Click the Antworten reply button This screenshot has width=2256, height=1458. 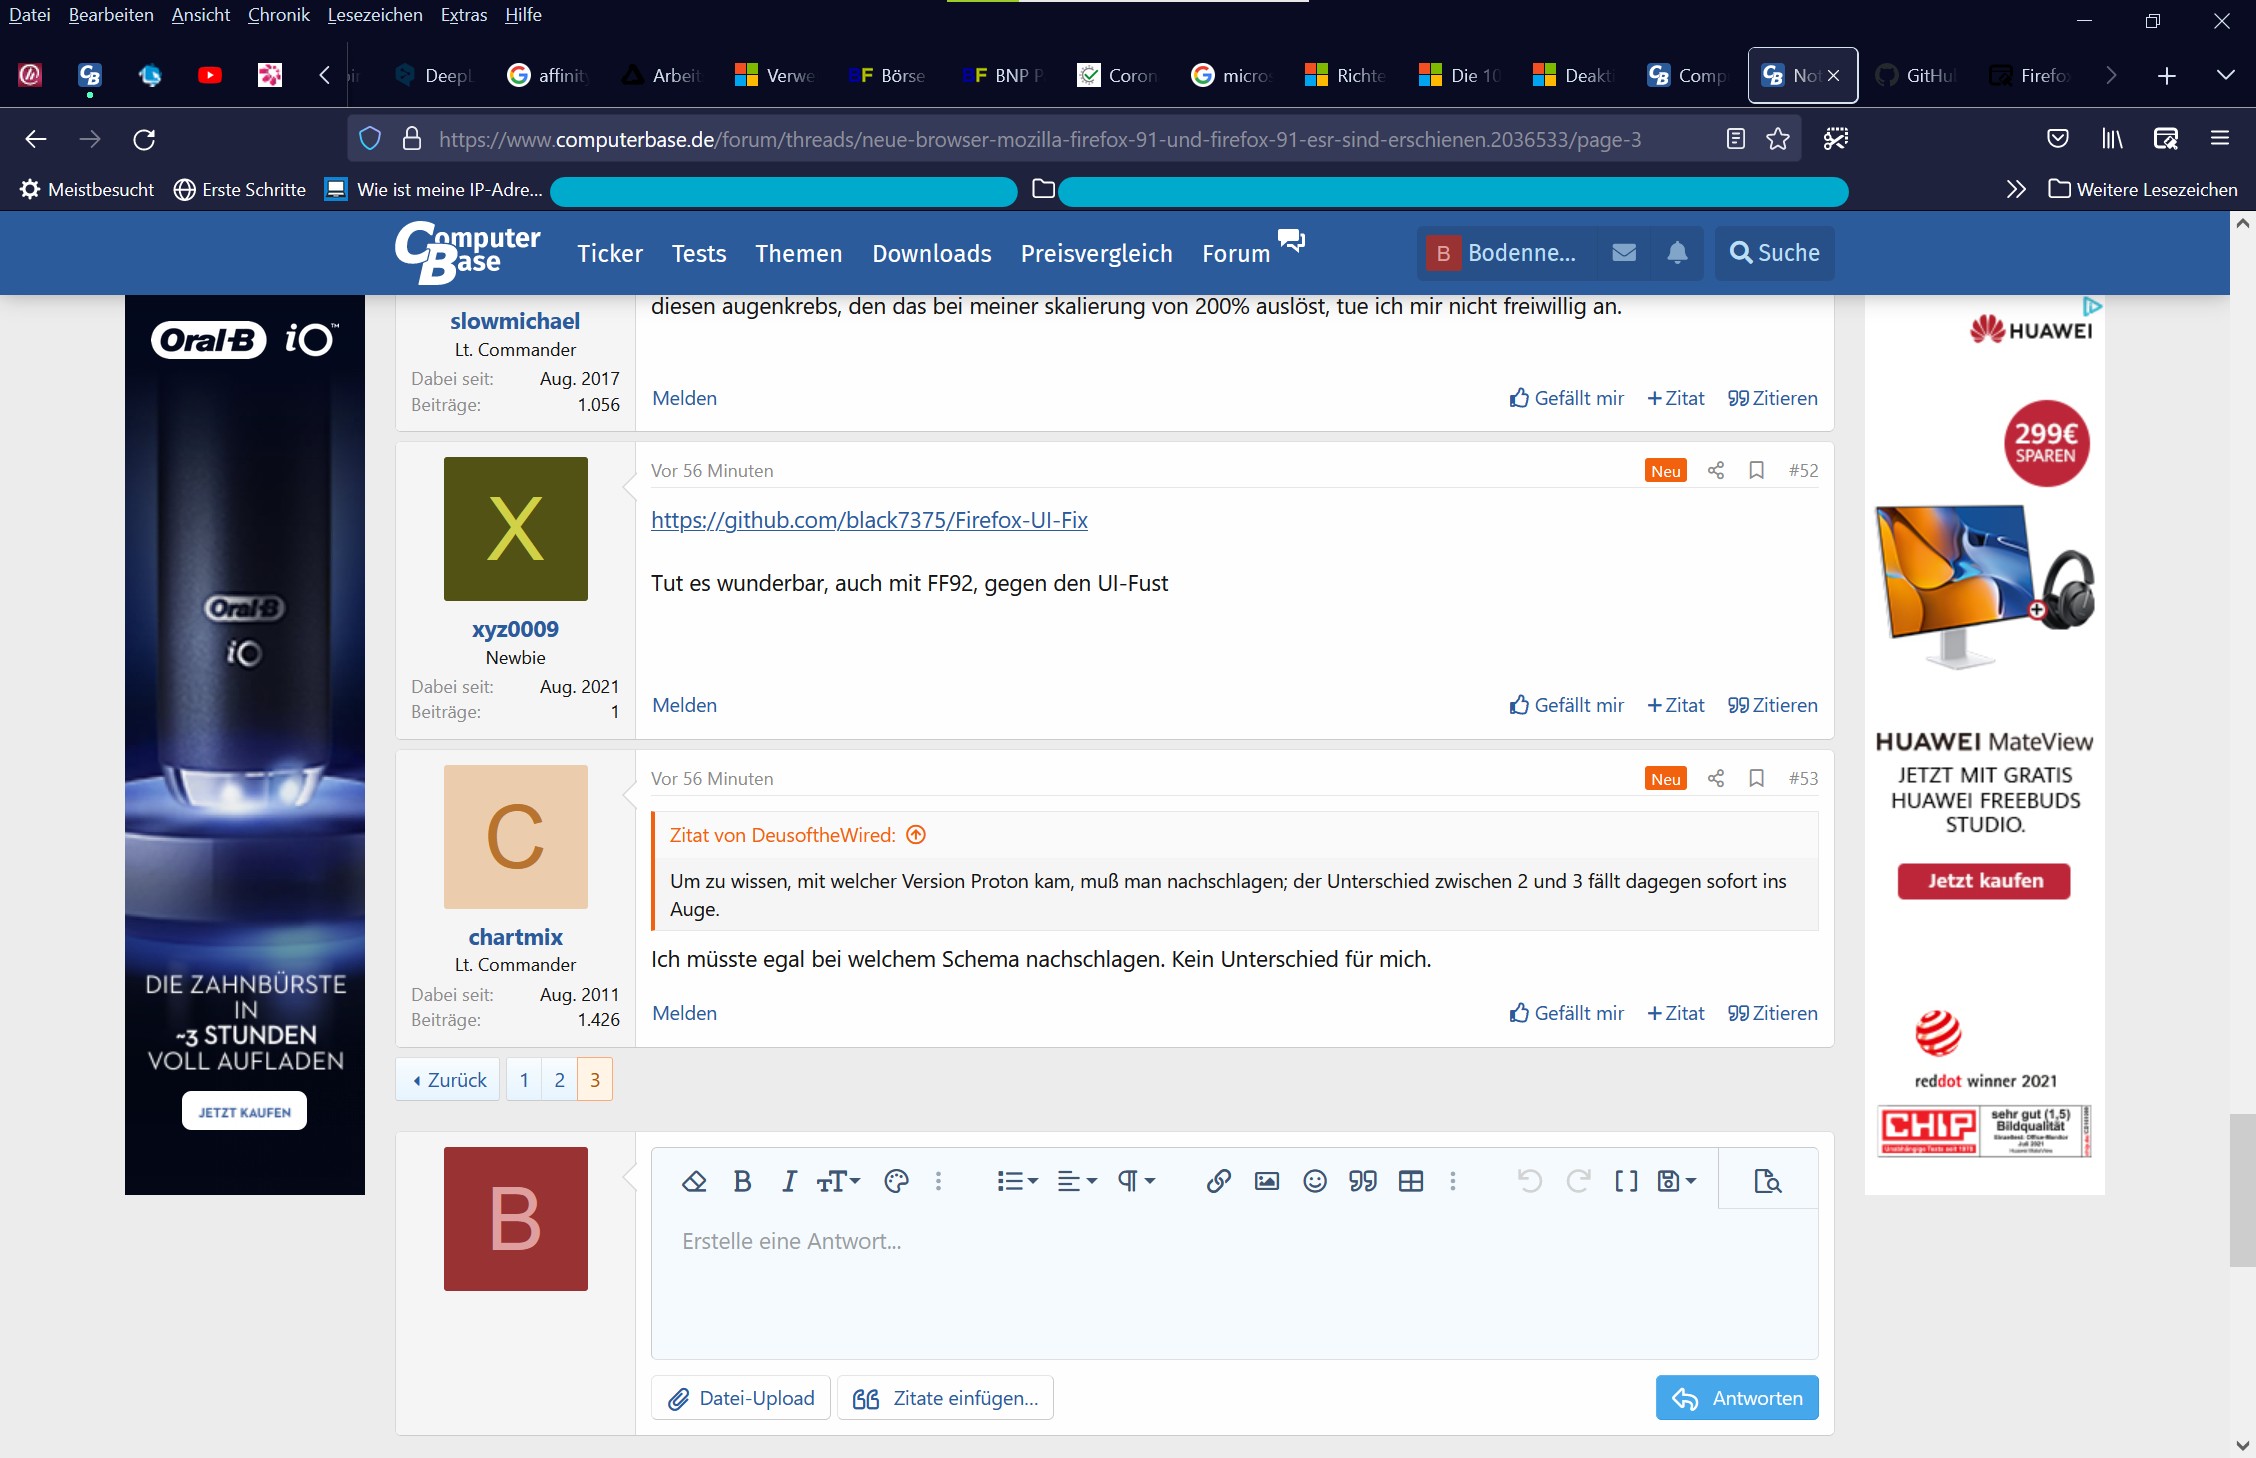[x=1737, y=1398]
